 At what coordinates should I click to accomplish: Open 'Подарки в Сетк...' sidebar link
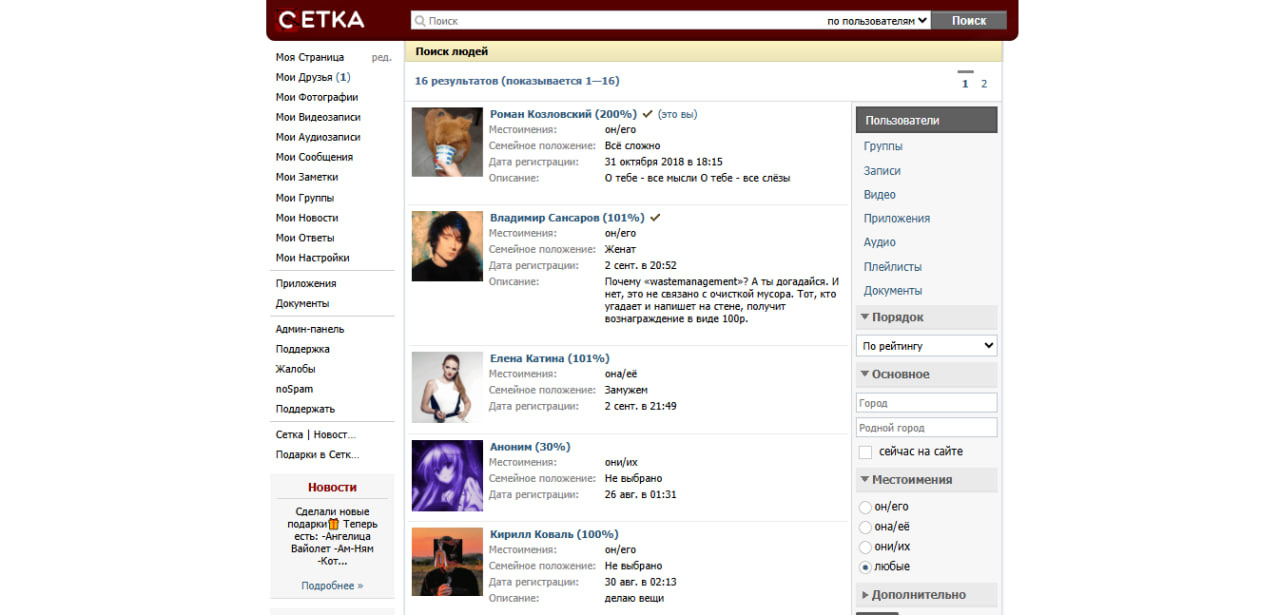pyautogui.click(x=317, y=455)
